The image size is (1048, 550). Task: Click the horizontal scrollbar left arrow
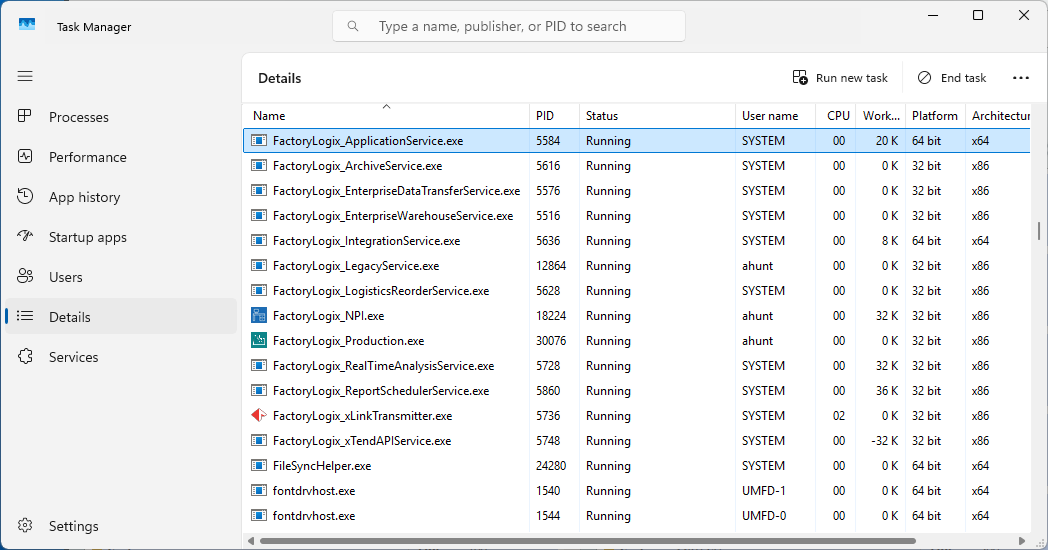[251, 541]
